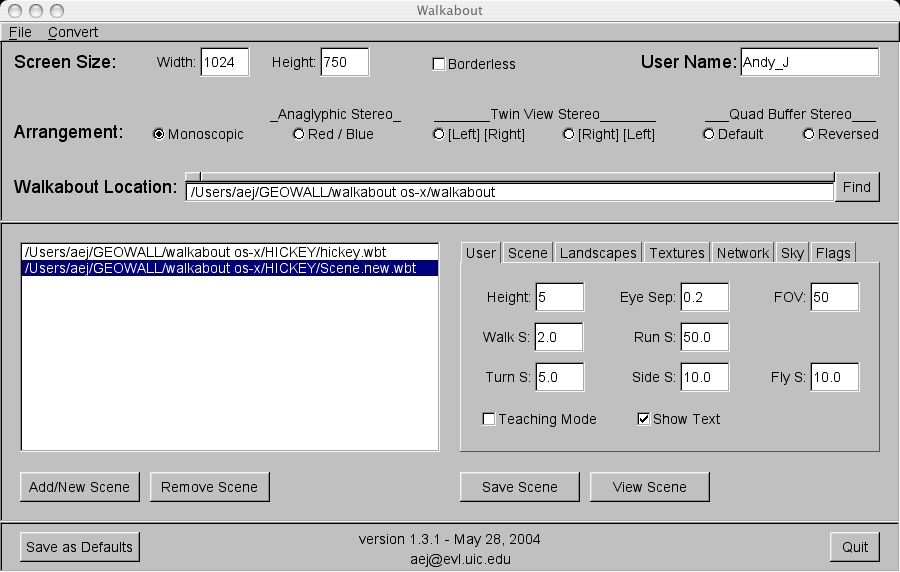Select the Scene.new.wbt entry in list
The width and height of the screenshot is (900, 572).
(x=230, y=269)
